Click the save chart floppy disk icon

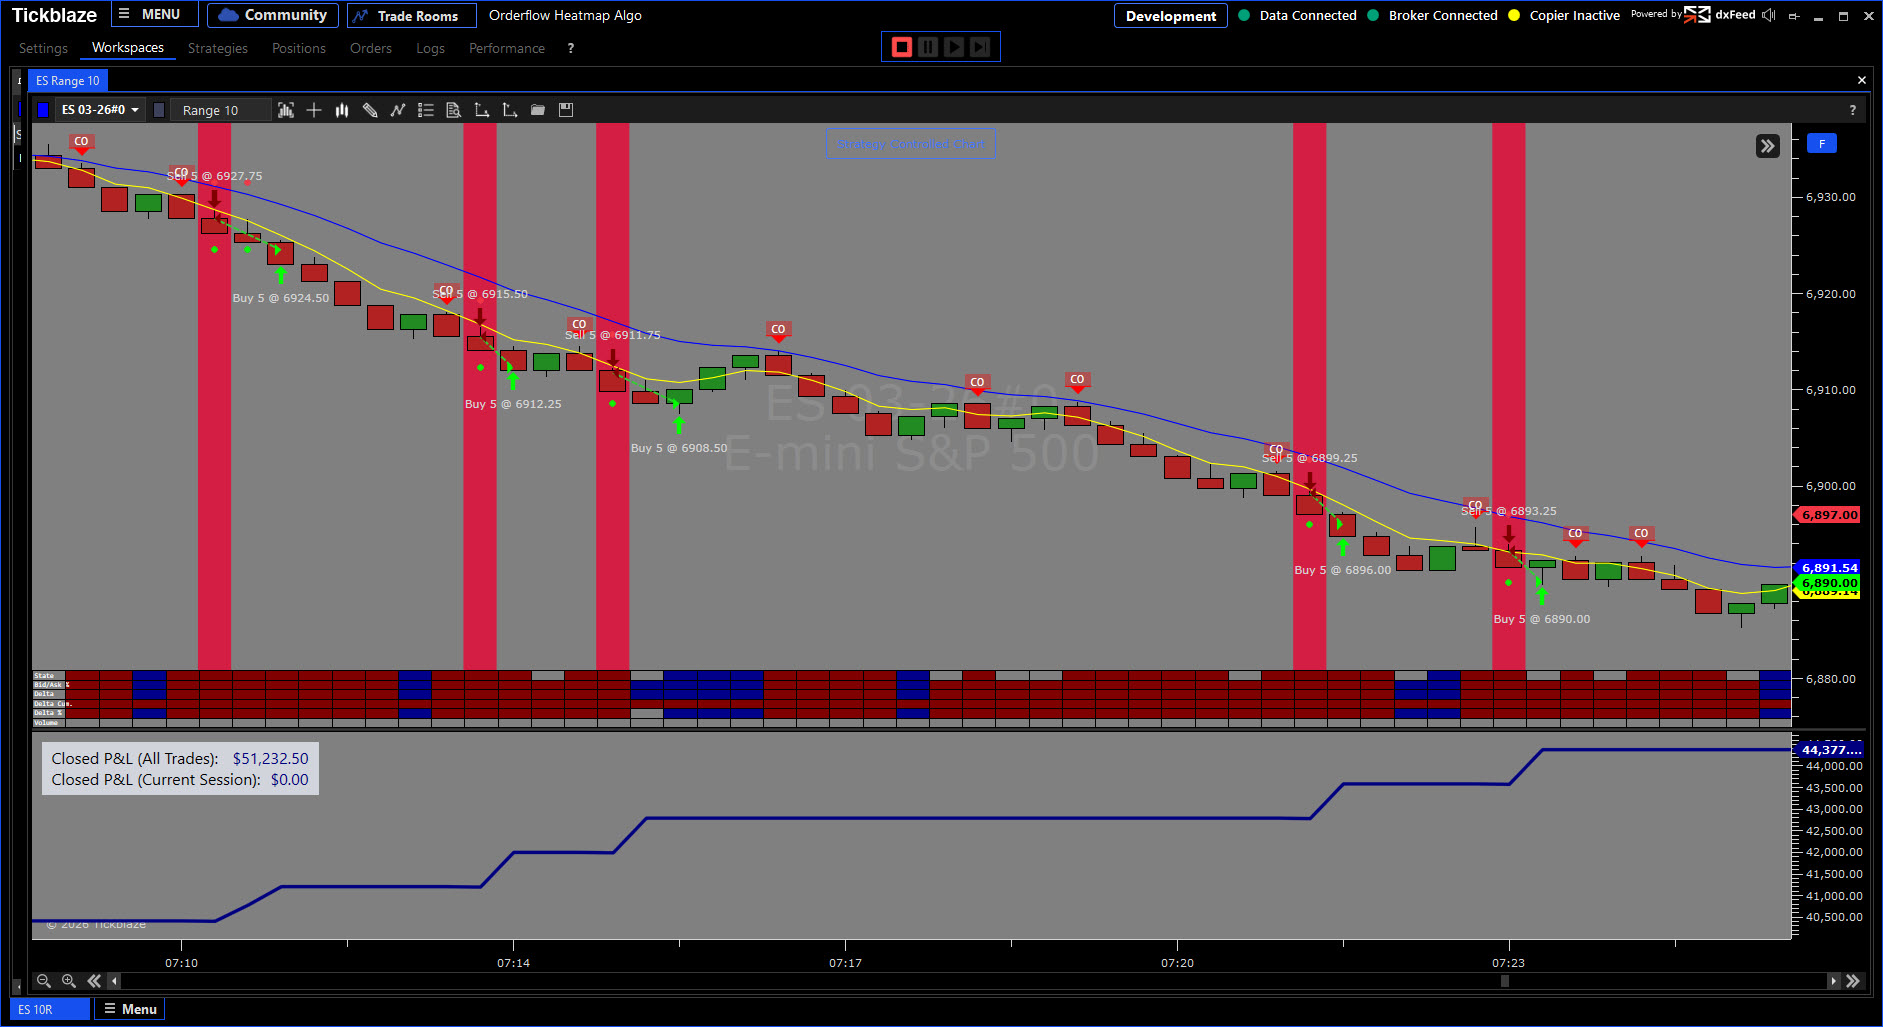point(566,110)
